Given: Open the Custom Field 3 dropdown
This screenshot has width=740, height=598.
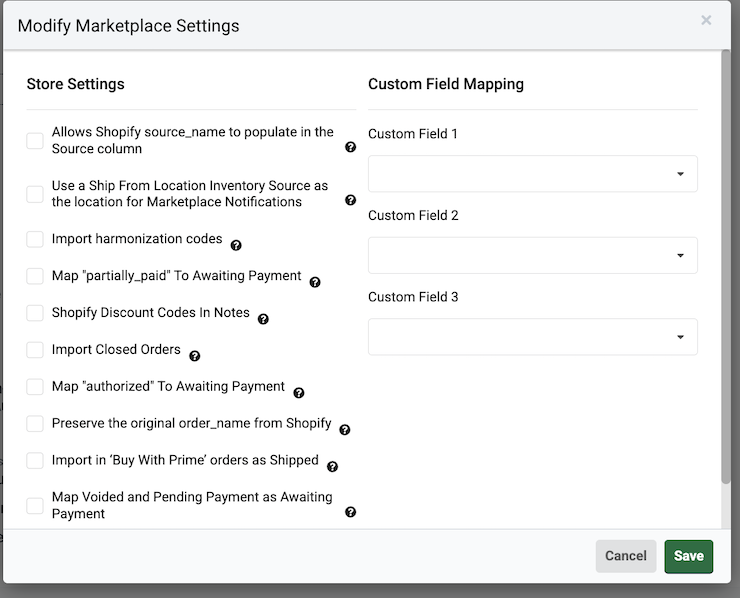Looking at the screenshot, I should (x=532, y=337).
